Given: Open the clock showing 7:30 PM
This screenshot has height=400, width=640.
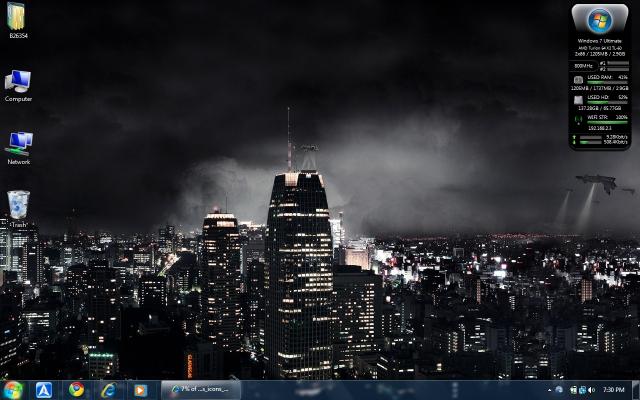Looking at the screenshot, I should coord(613,390).
